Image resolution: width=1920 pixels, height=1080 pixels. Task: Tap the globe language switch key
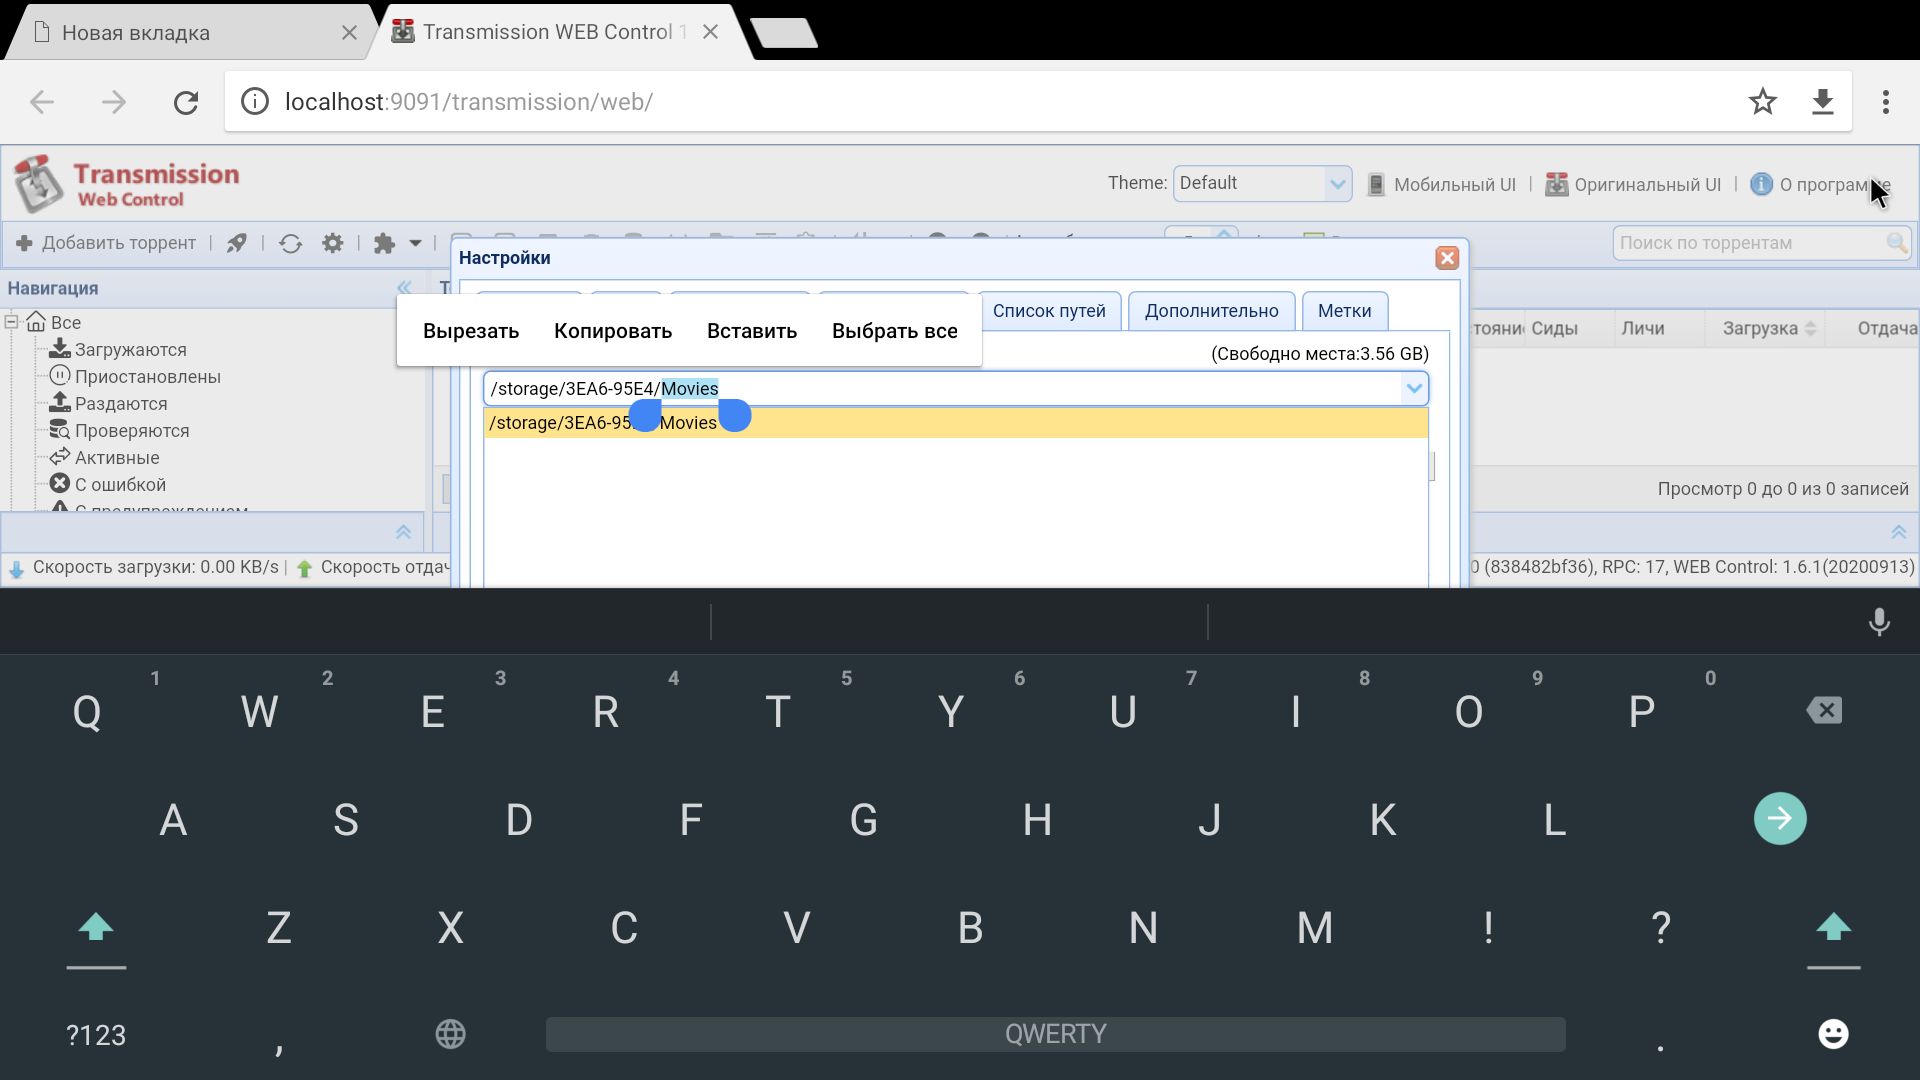click(x=450, y=1034)
